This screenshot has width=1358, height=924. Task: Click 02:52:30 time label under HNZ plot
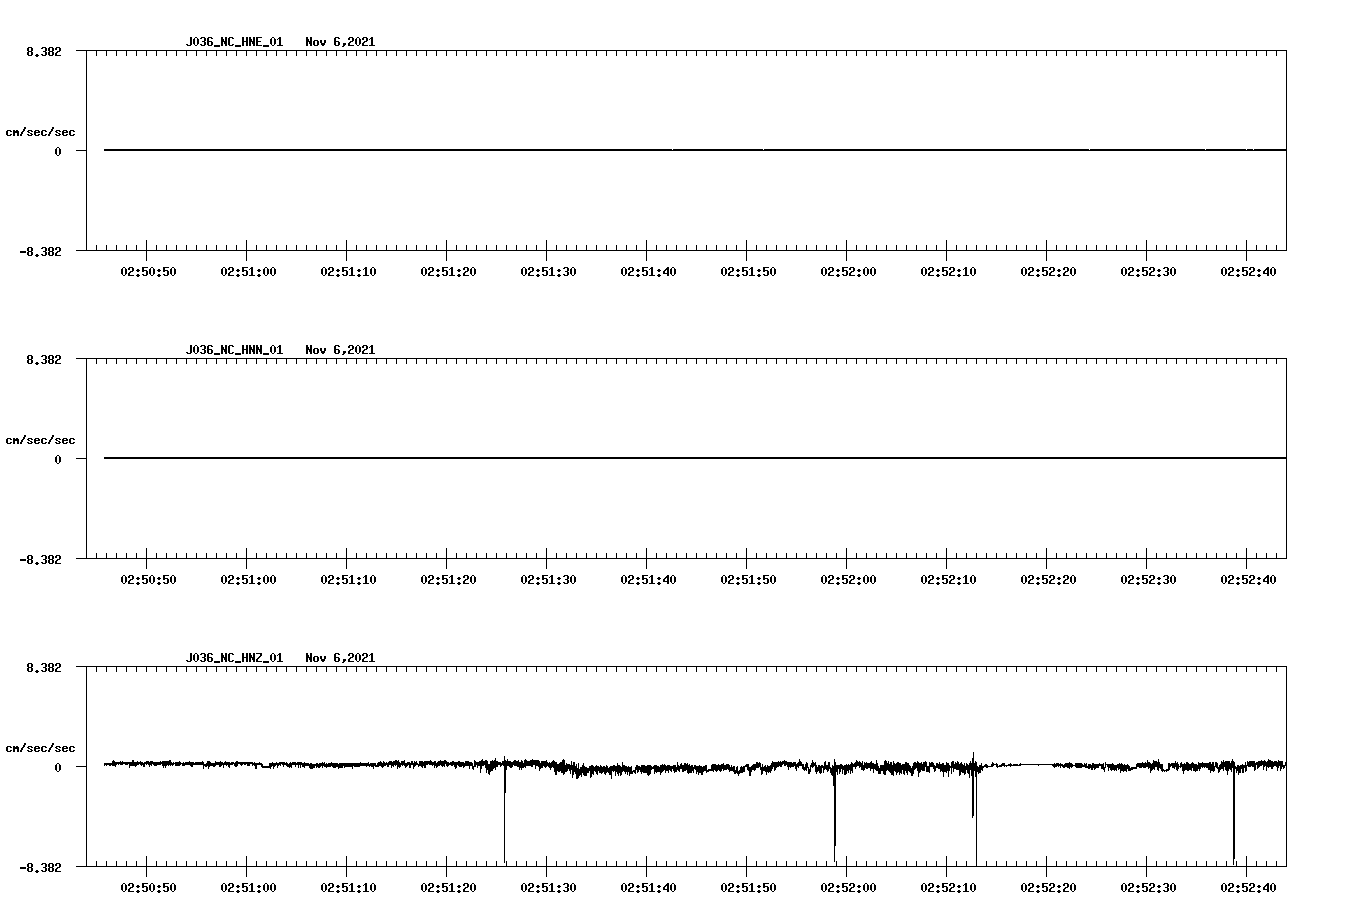coord(1148,888)
